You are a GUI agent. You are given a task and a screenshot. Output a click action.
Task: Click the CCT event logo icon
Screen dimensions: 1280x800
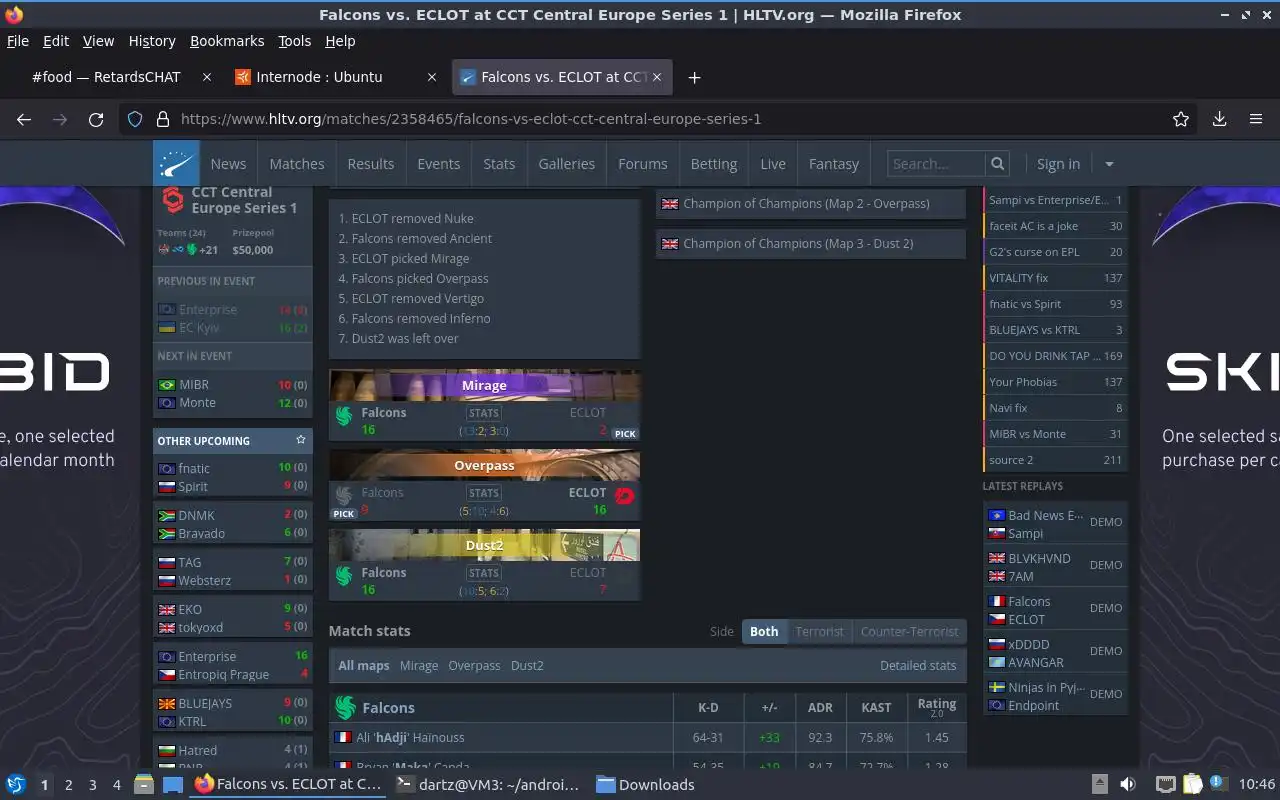173,200
